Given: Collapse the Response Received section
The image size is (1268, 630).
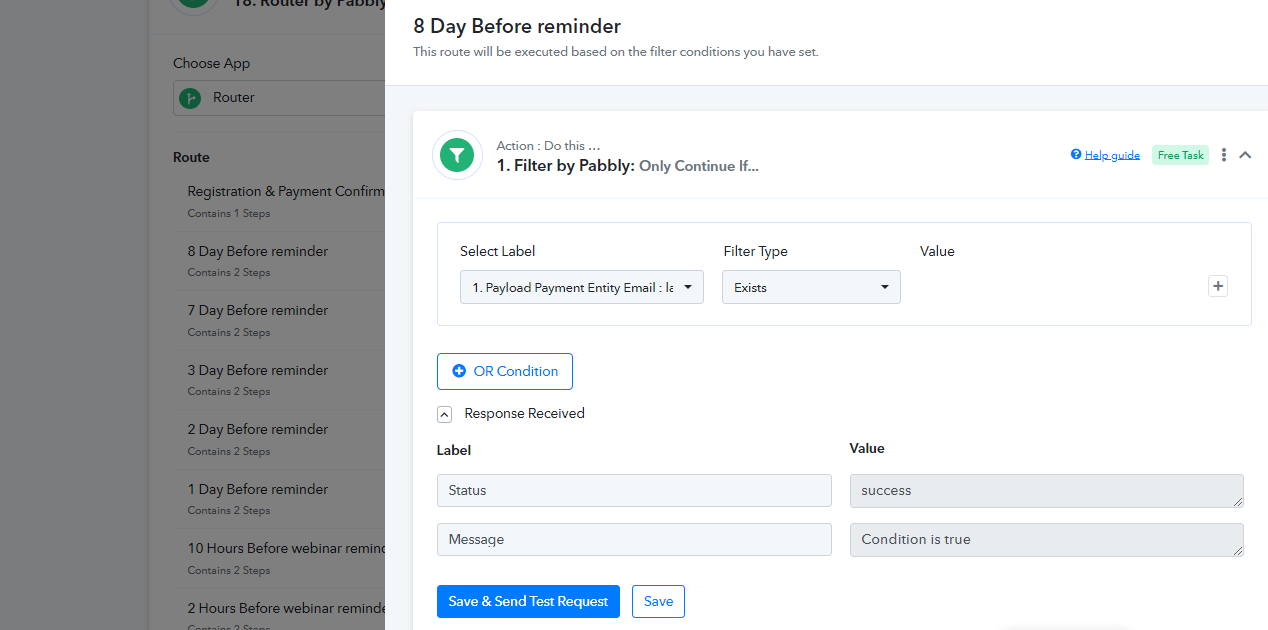Looking at the screenshot, I should [x=444, y=414].
